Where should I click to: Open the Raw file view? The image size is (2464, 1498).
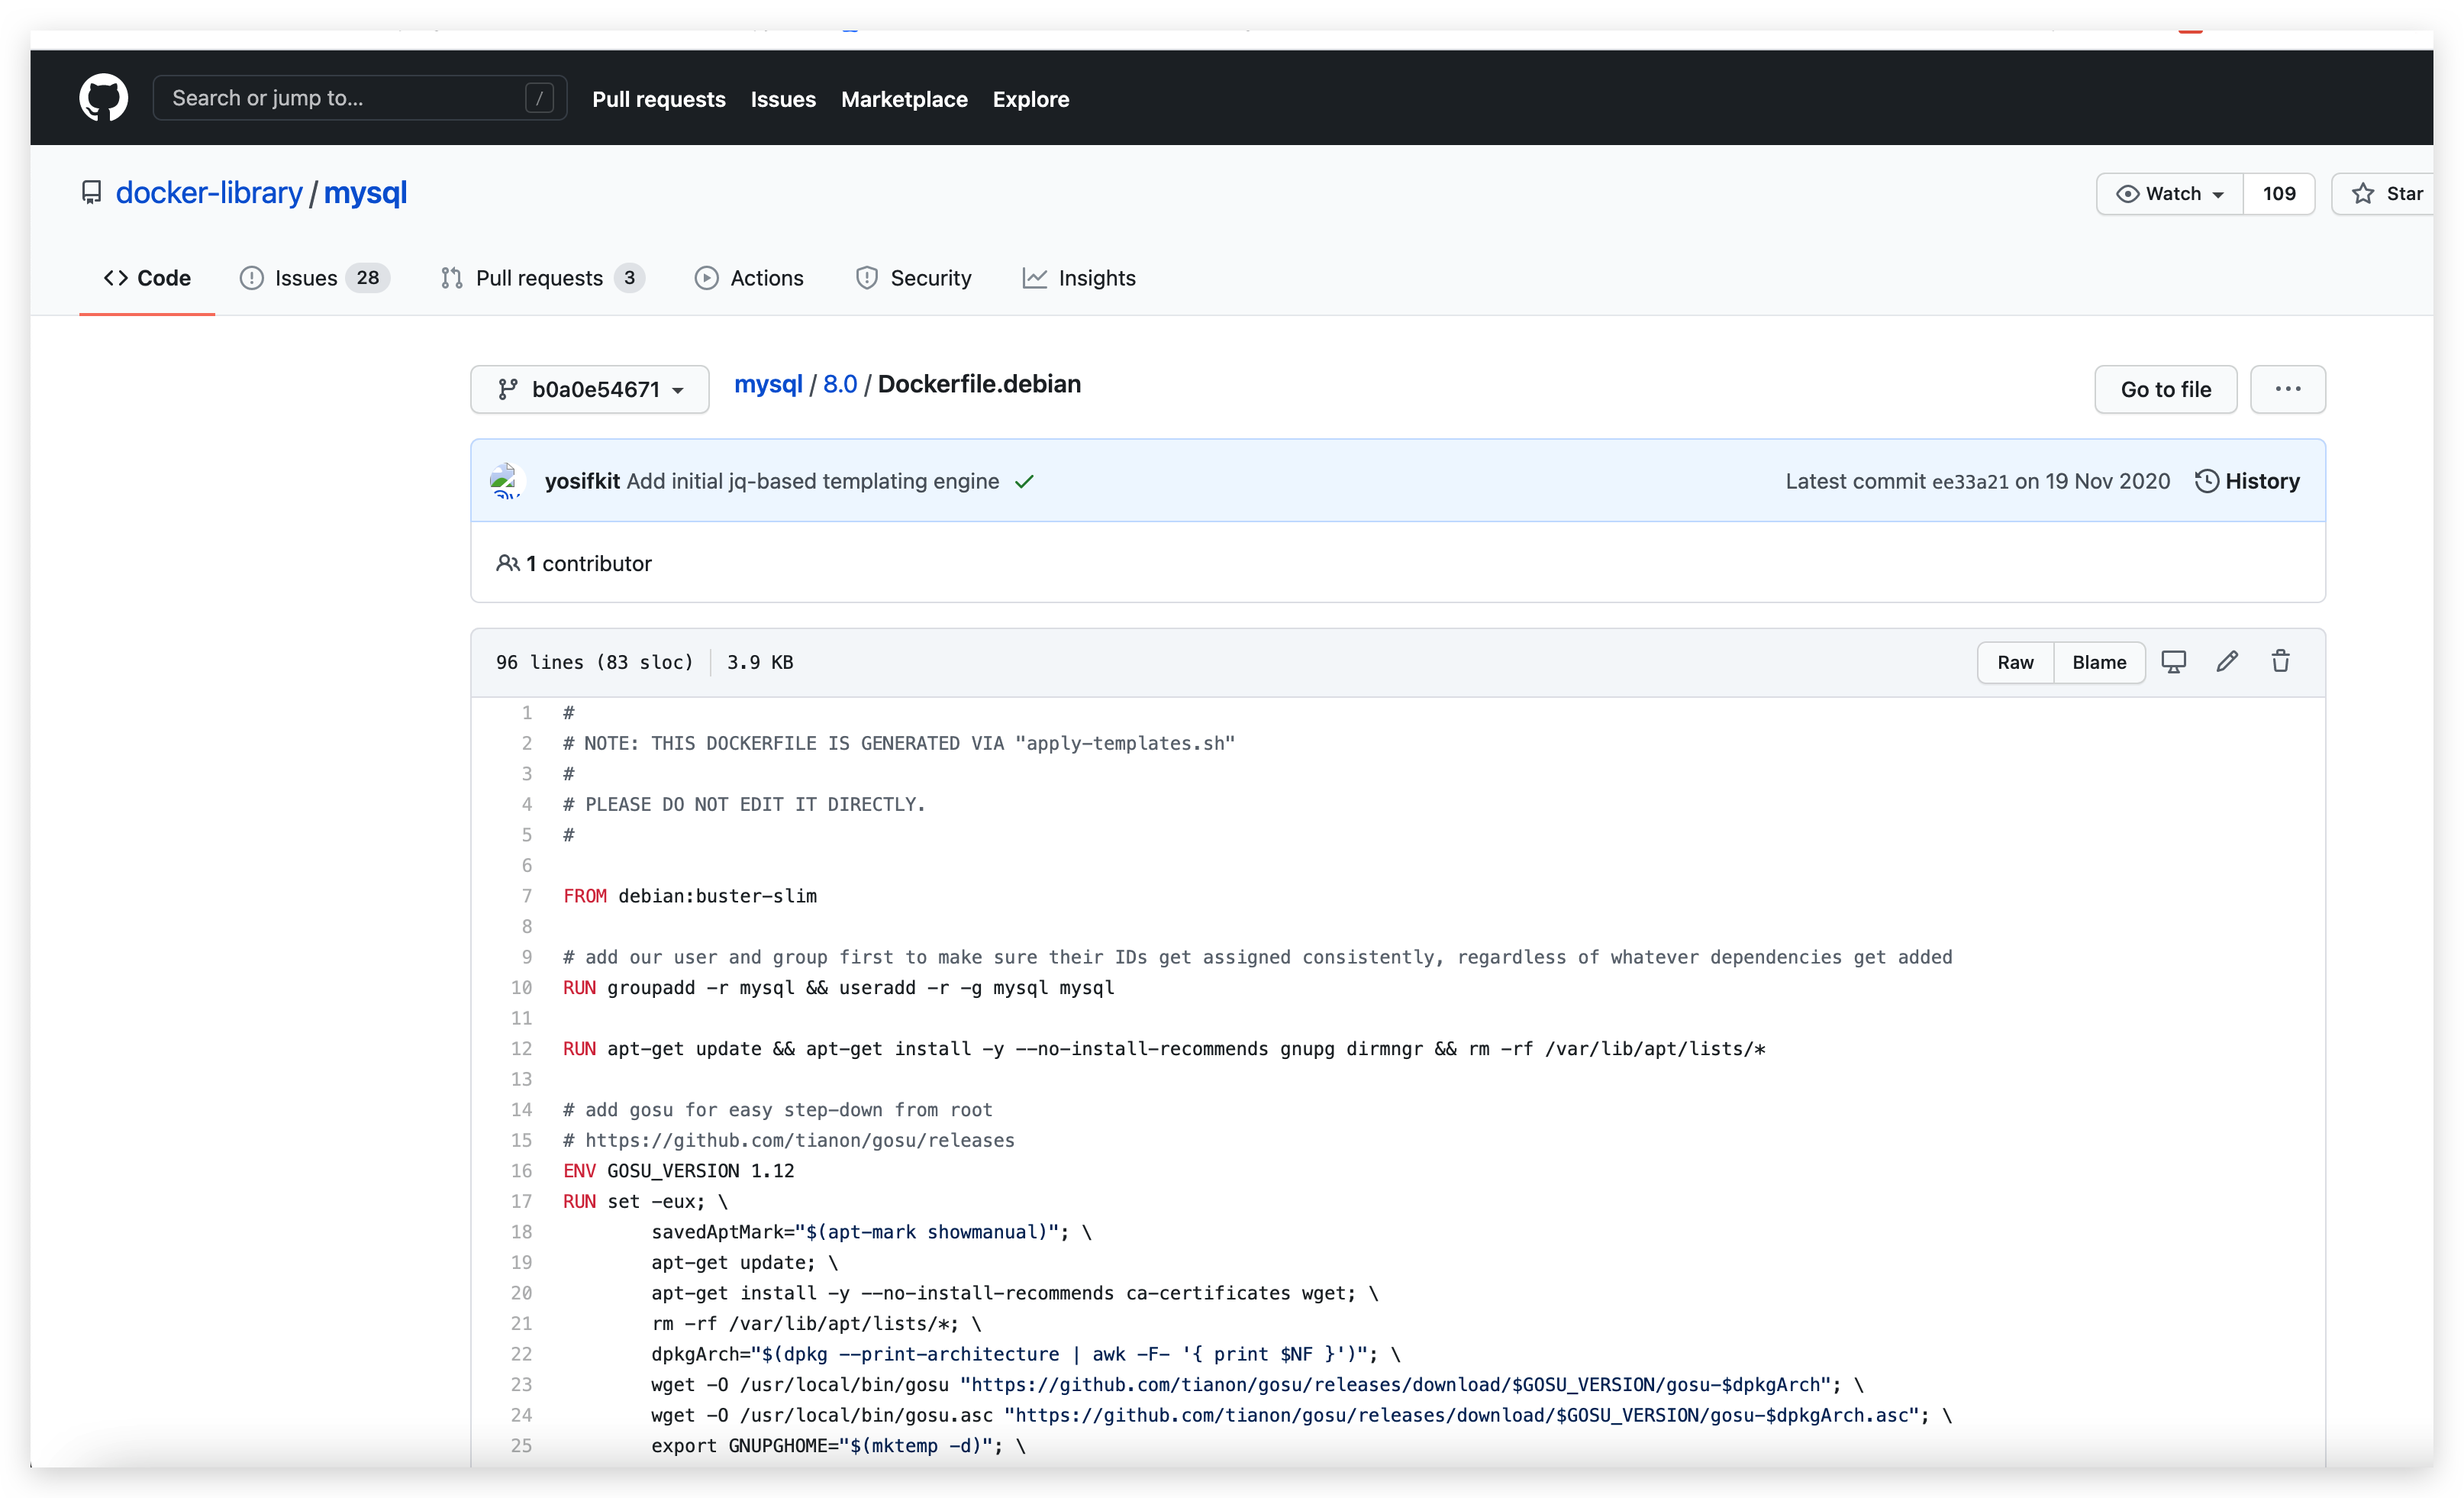(x=2015, y=662)
